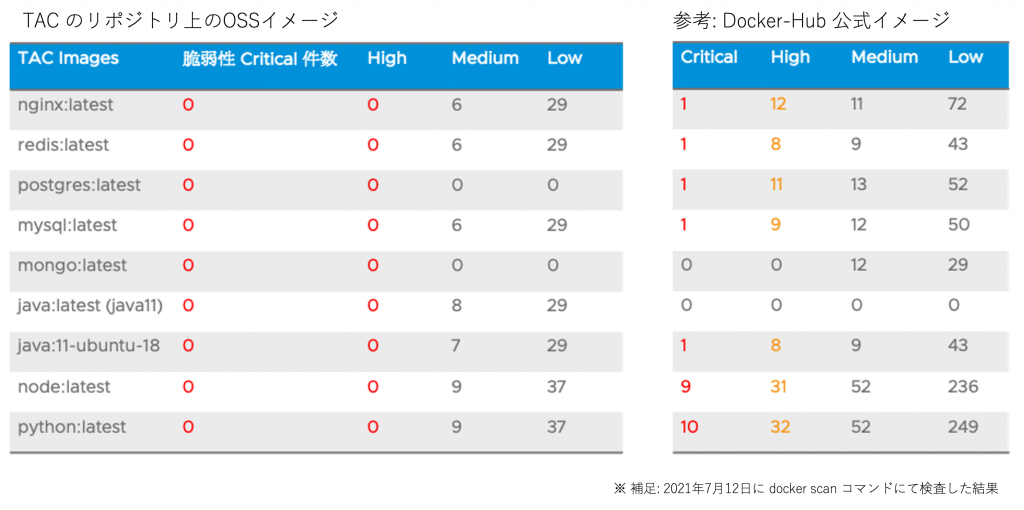Select the "脆弱性 Critical 件数" column header
The width and height of the screenshot is (1024, 510).
(260, 58)
